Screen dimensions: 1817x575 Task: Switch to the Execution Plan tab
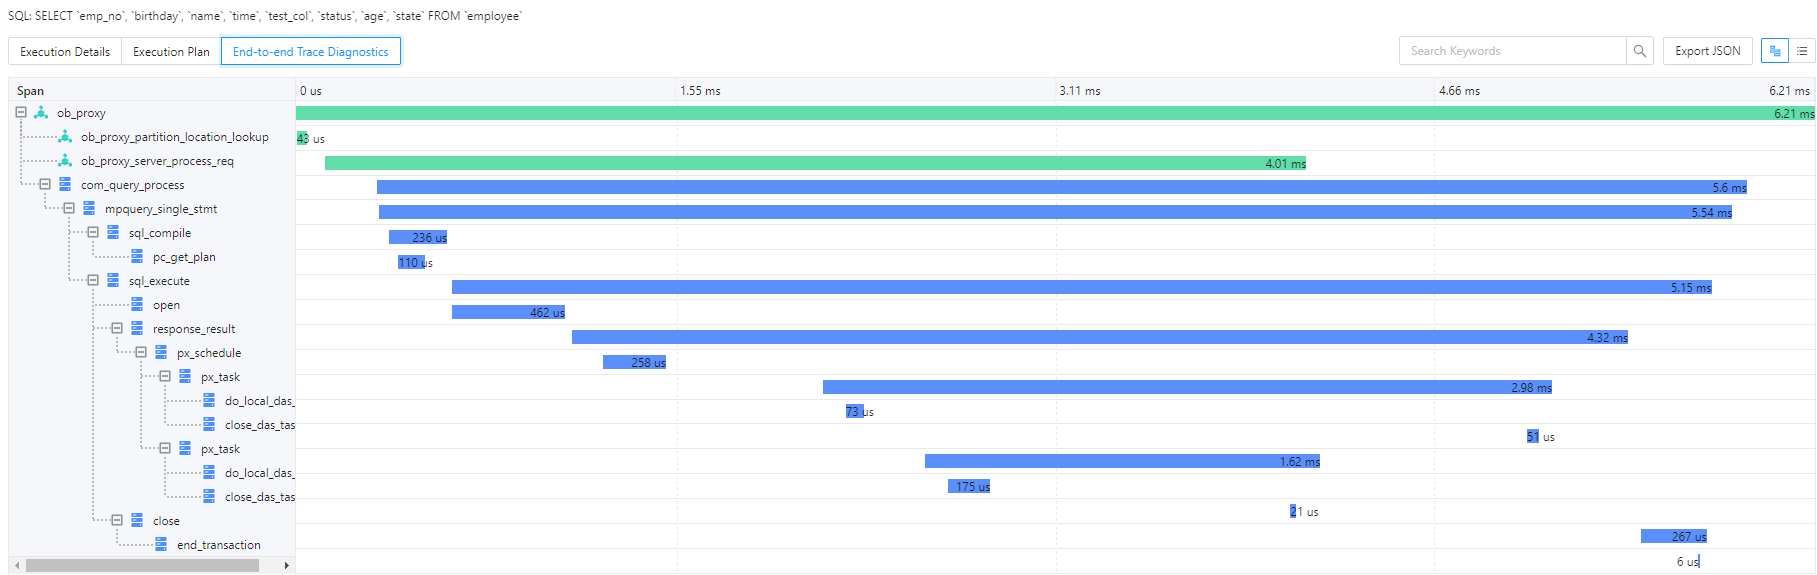[171, 52]
